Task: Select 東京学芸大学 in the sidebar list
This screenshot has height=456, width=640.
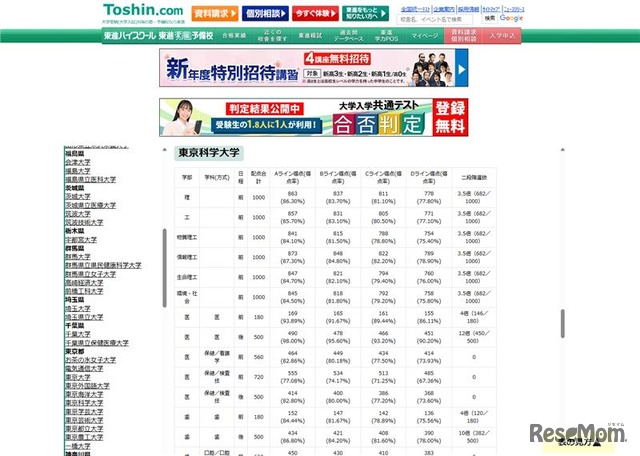Action: [84, 412]
